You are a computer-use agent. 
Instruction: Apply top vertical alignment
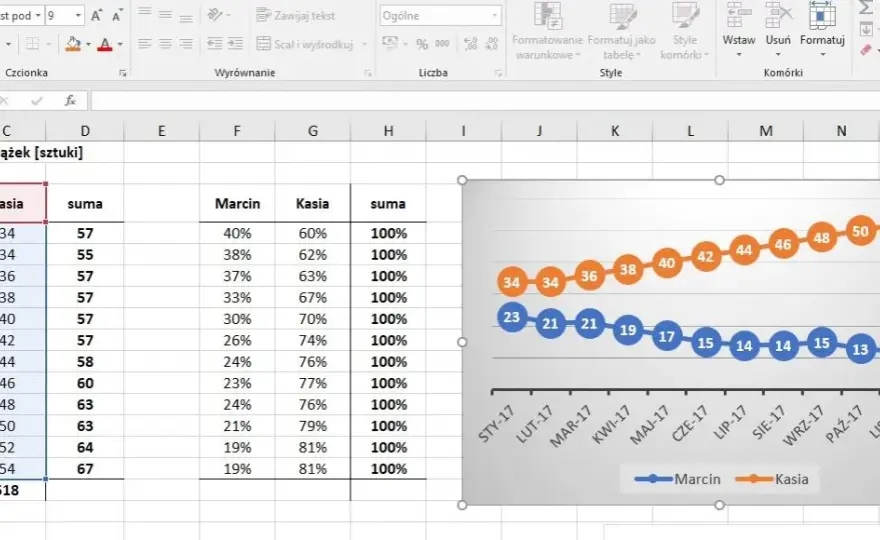click(x=145, y=12)
